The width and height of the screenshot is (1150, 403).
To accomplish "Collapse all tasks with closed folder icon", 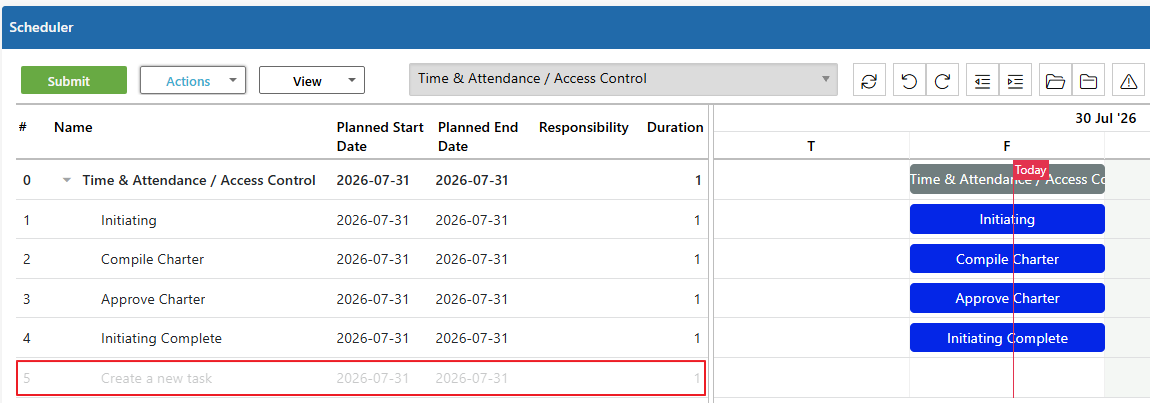I will (x=1088, y=81).
